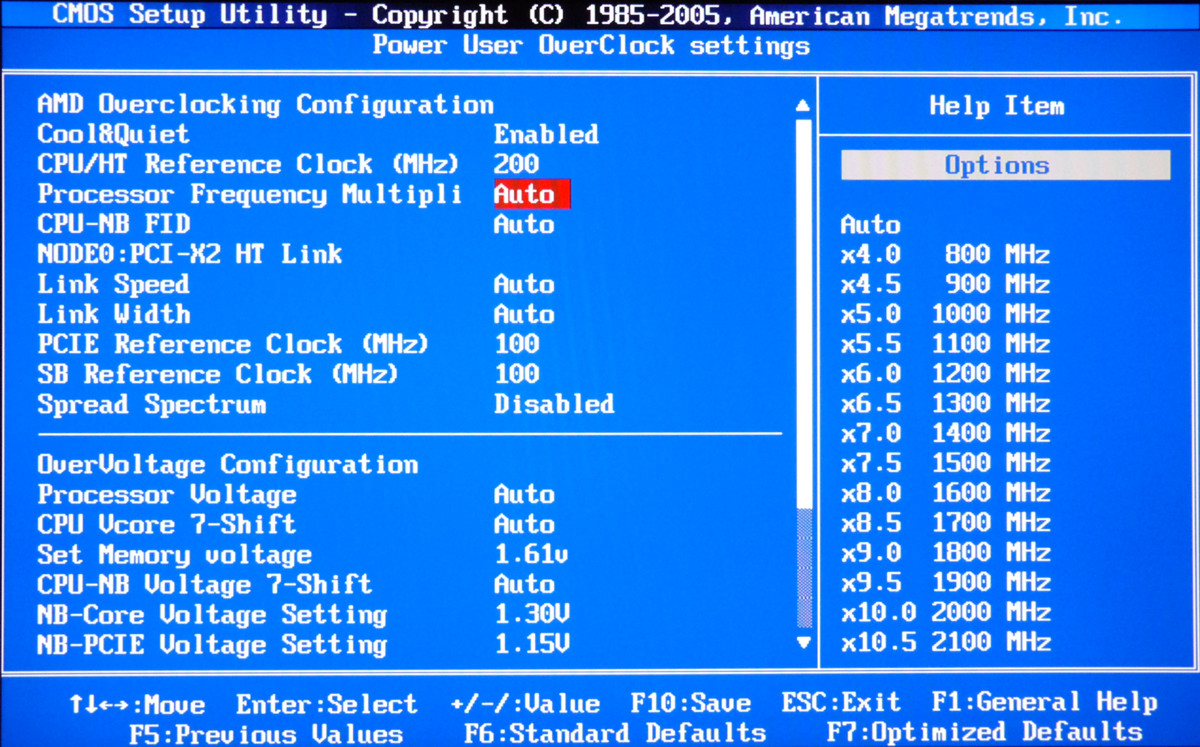Image resolution: width=1200 pixels, height=747 pixels.
Task: Select the CPU/HT Reference Clock (MHz) label
Action: coord(248,165)
